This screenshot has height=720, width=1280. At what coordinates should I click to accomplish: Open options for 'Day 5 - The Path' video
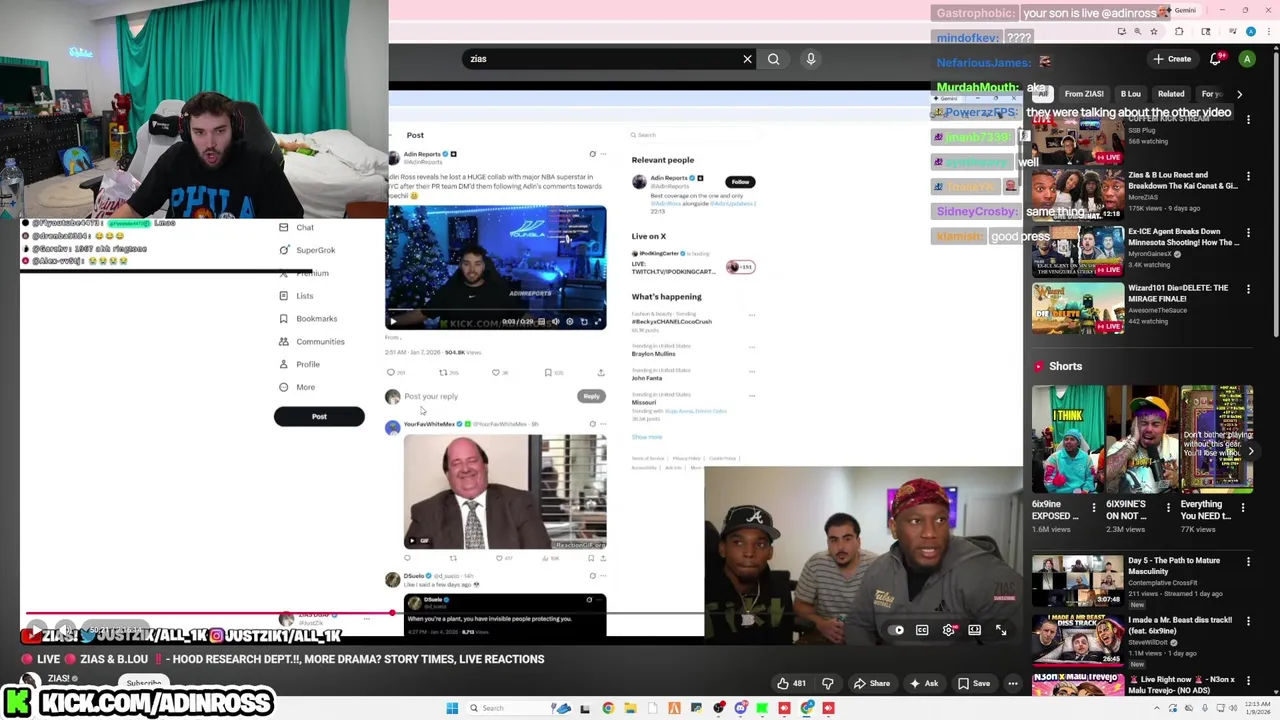[x=1248, y=562]
